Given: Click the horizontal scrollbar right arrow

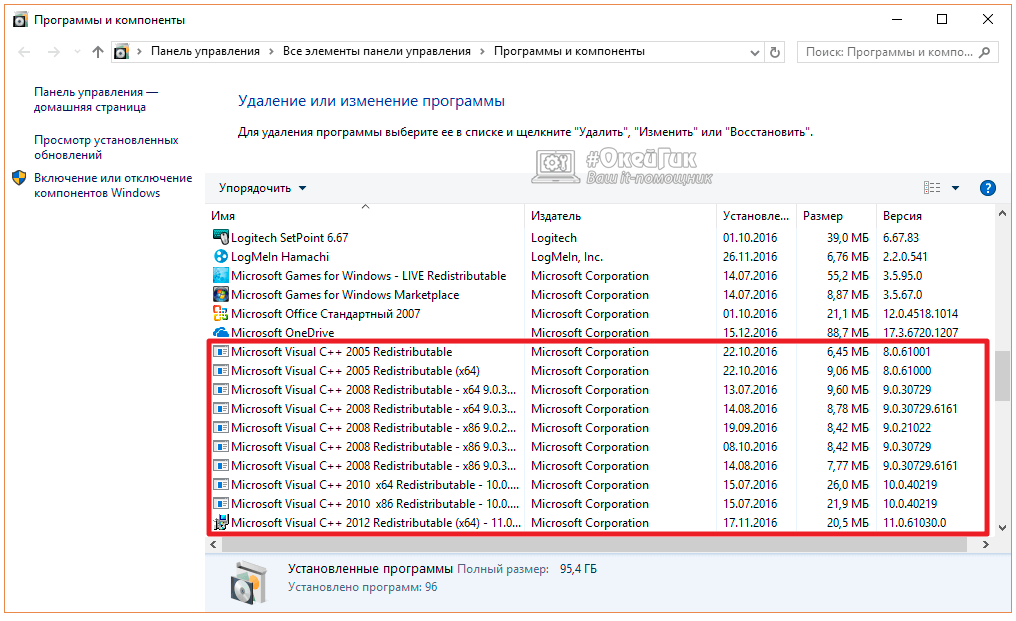Looking at the screenshot, I should (x=986, y=545).
